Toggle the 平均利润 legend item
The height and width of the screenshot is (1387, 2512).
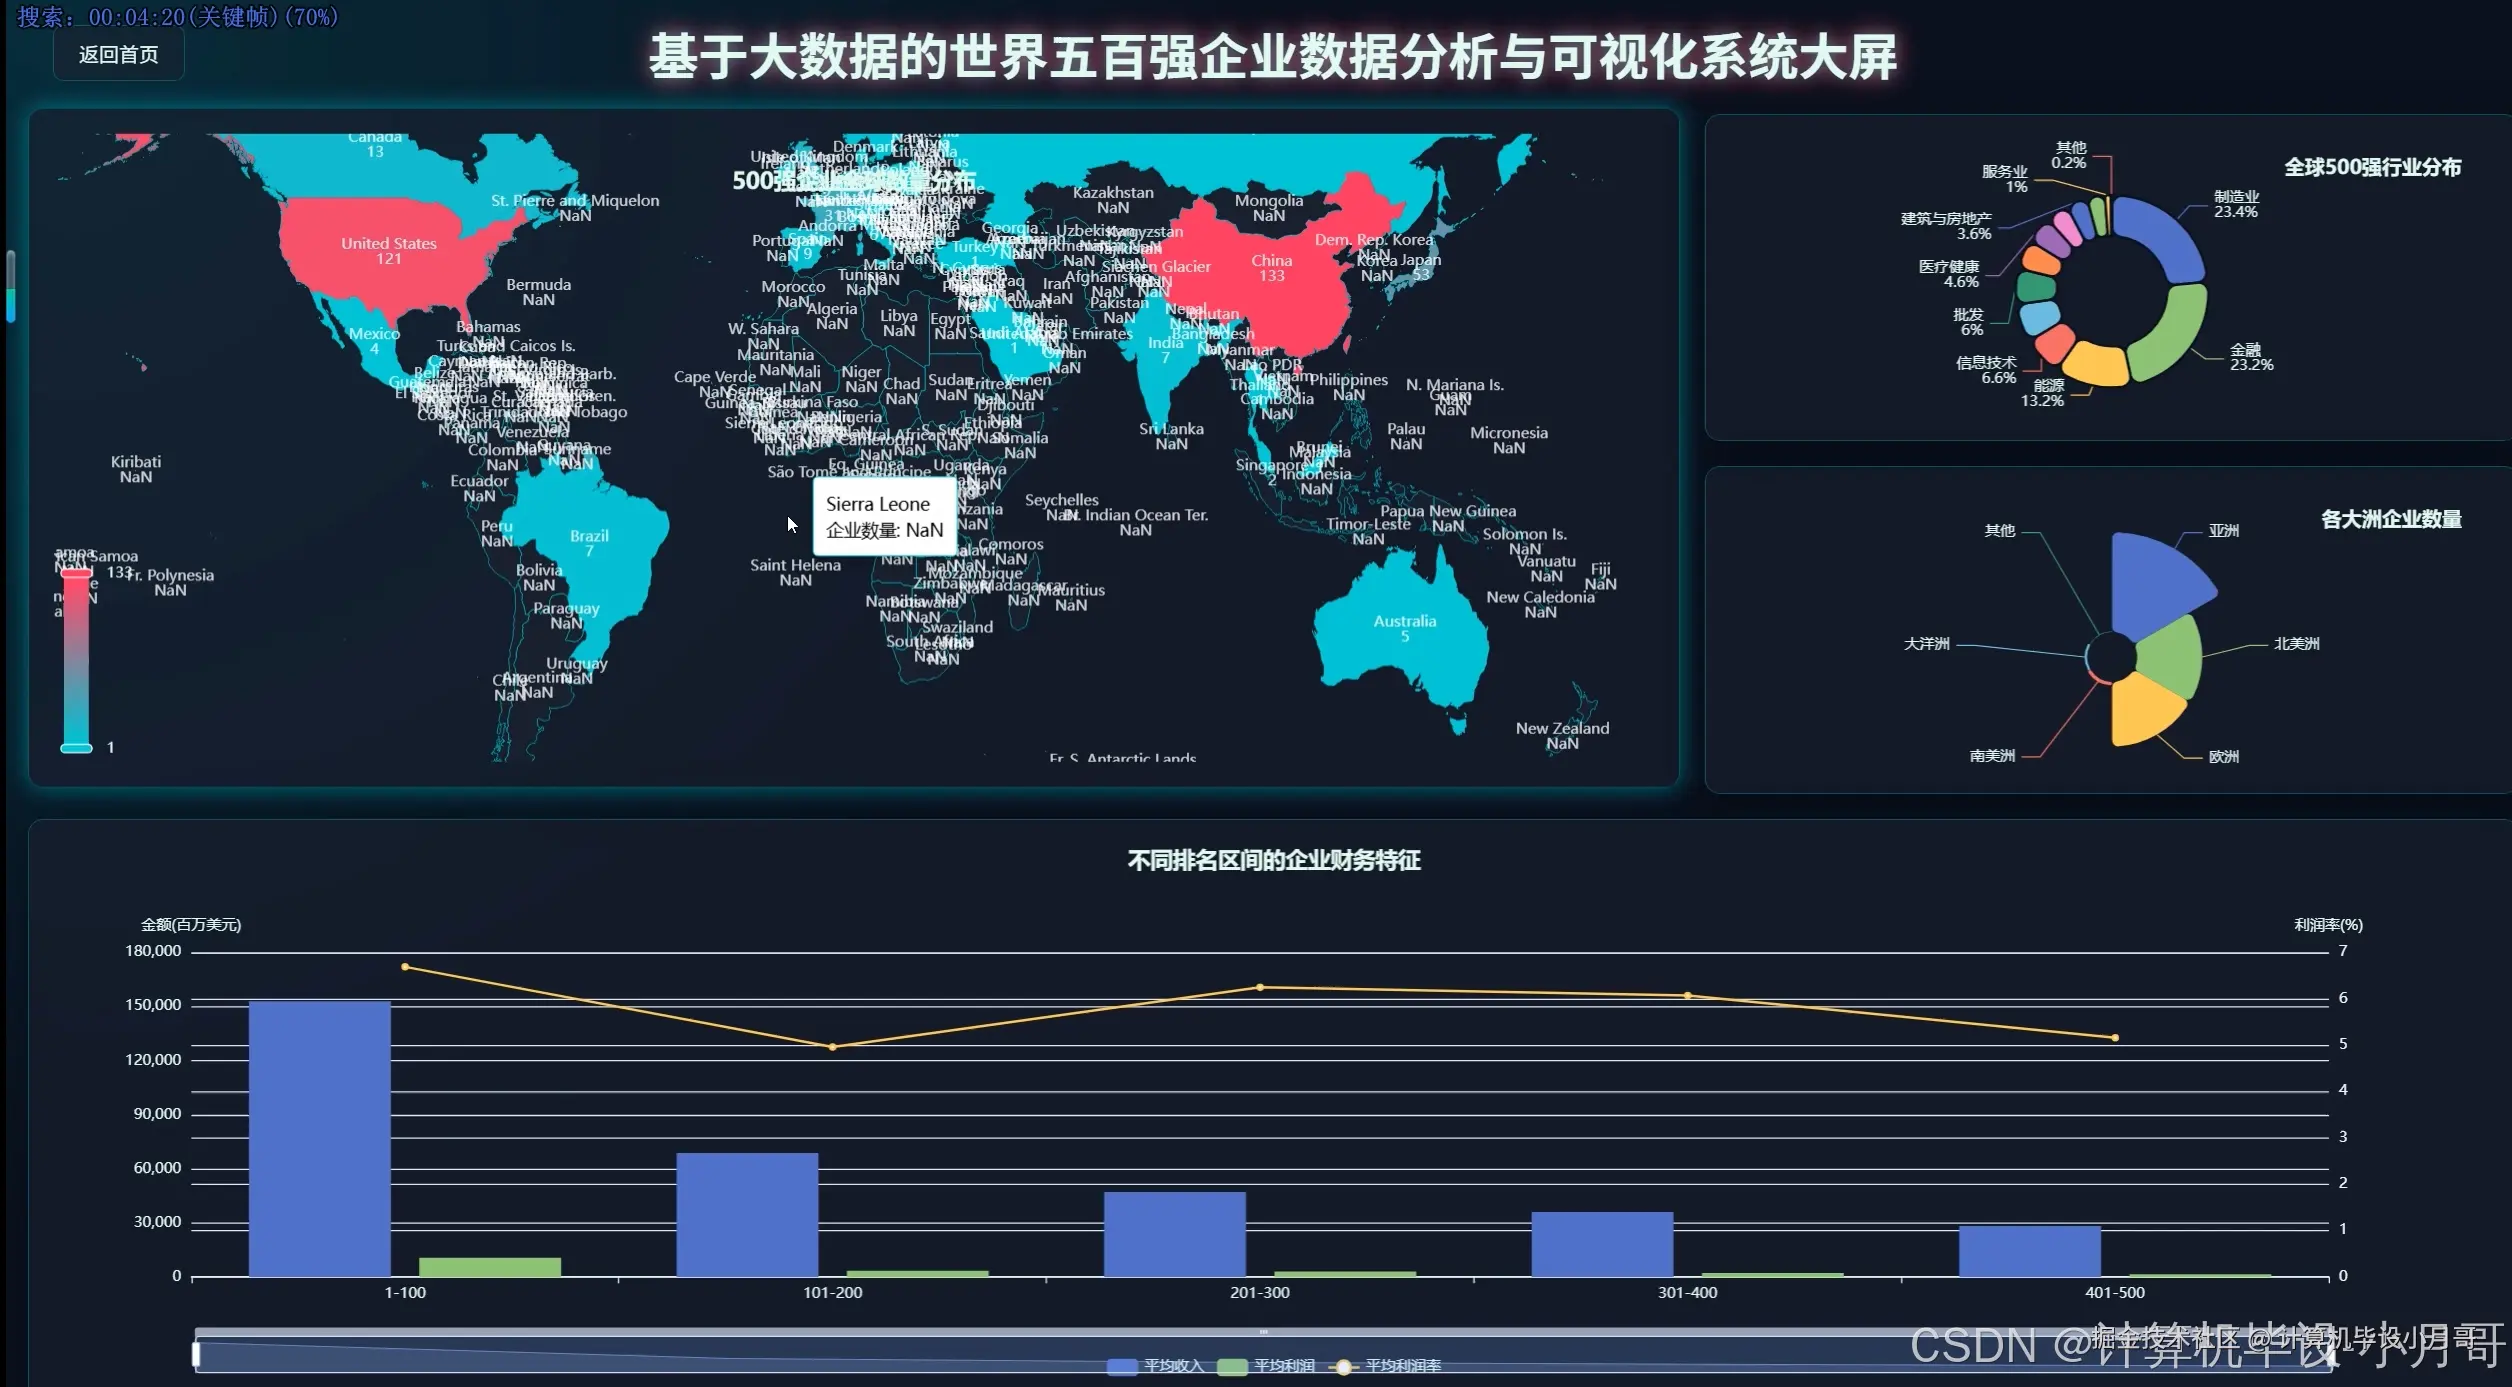click(x=1232, y=1366)
